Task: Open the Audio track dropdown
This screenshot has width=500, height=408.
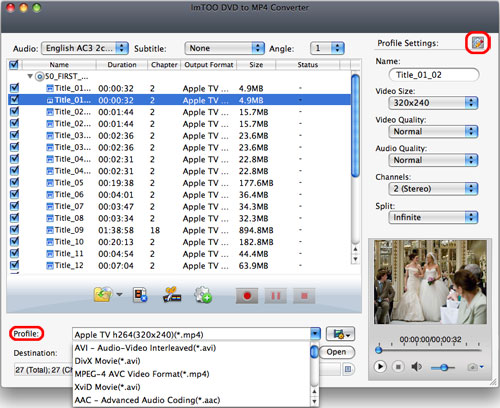Action: pyautogui.click(x=85, y=48)
